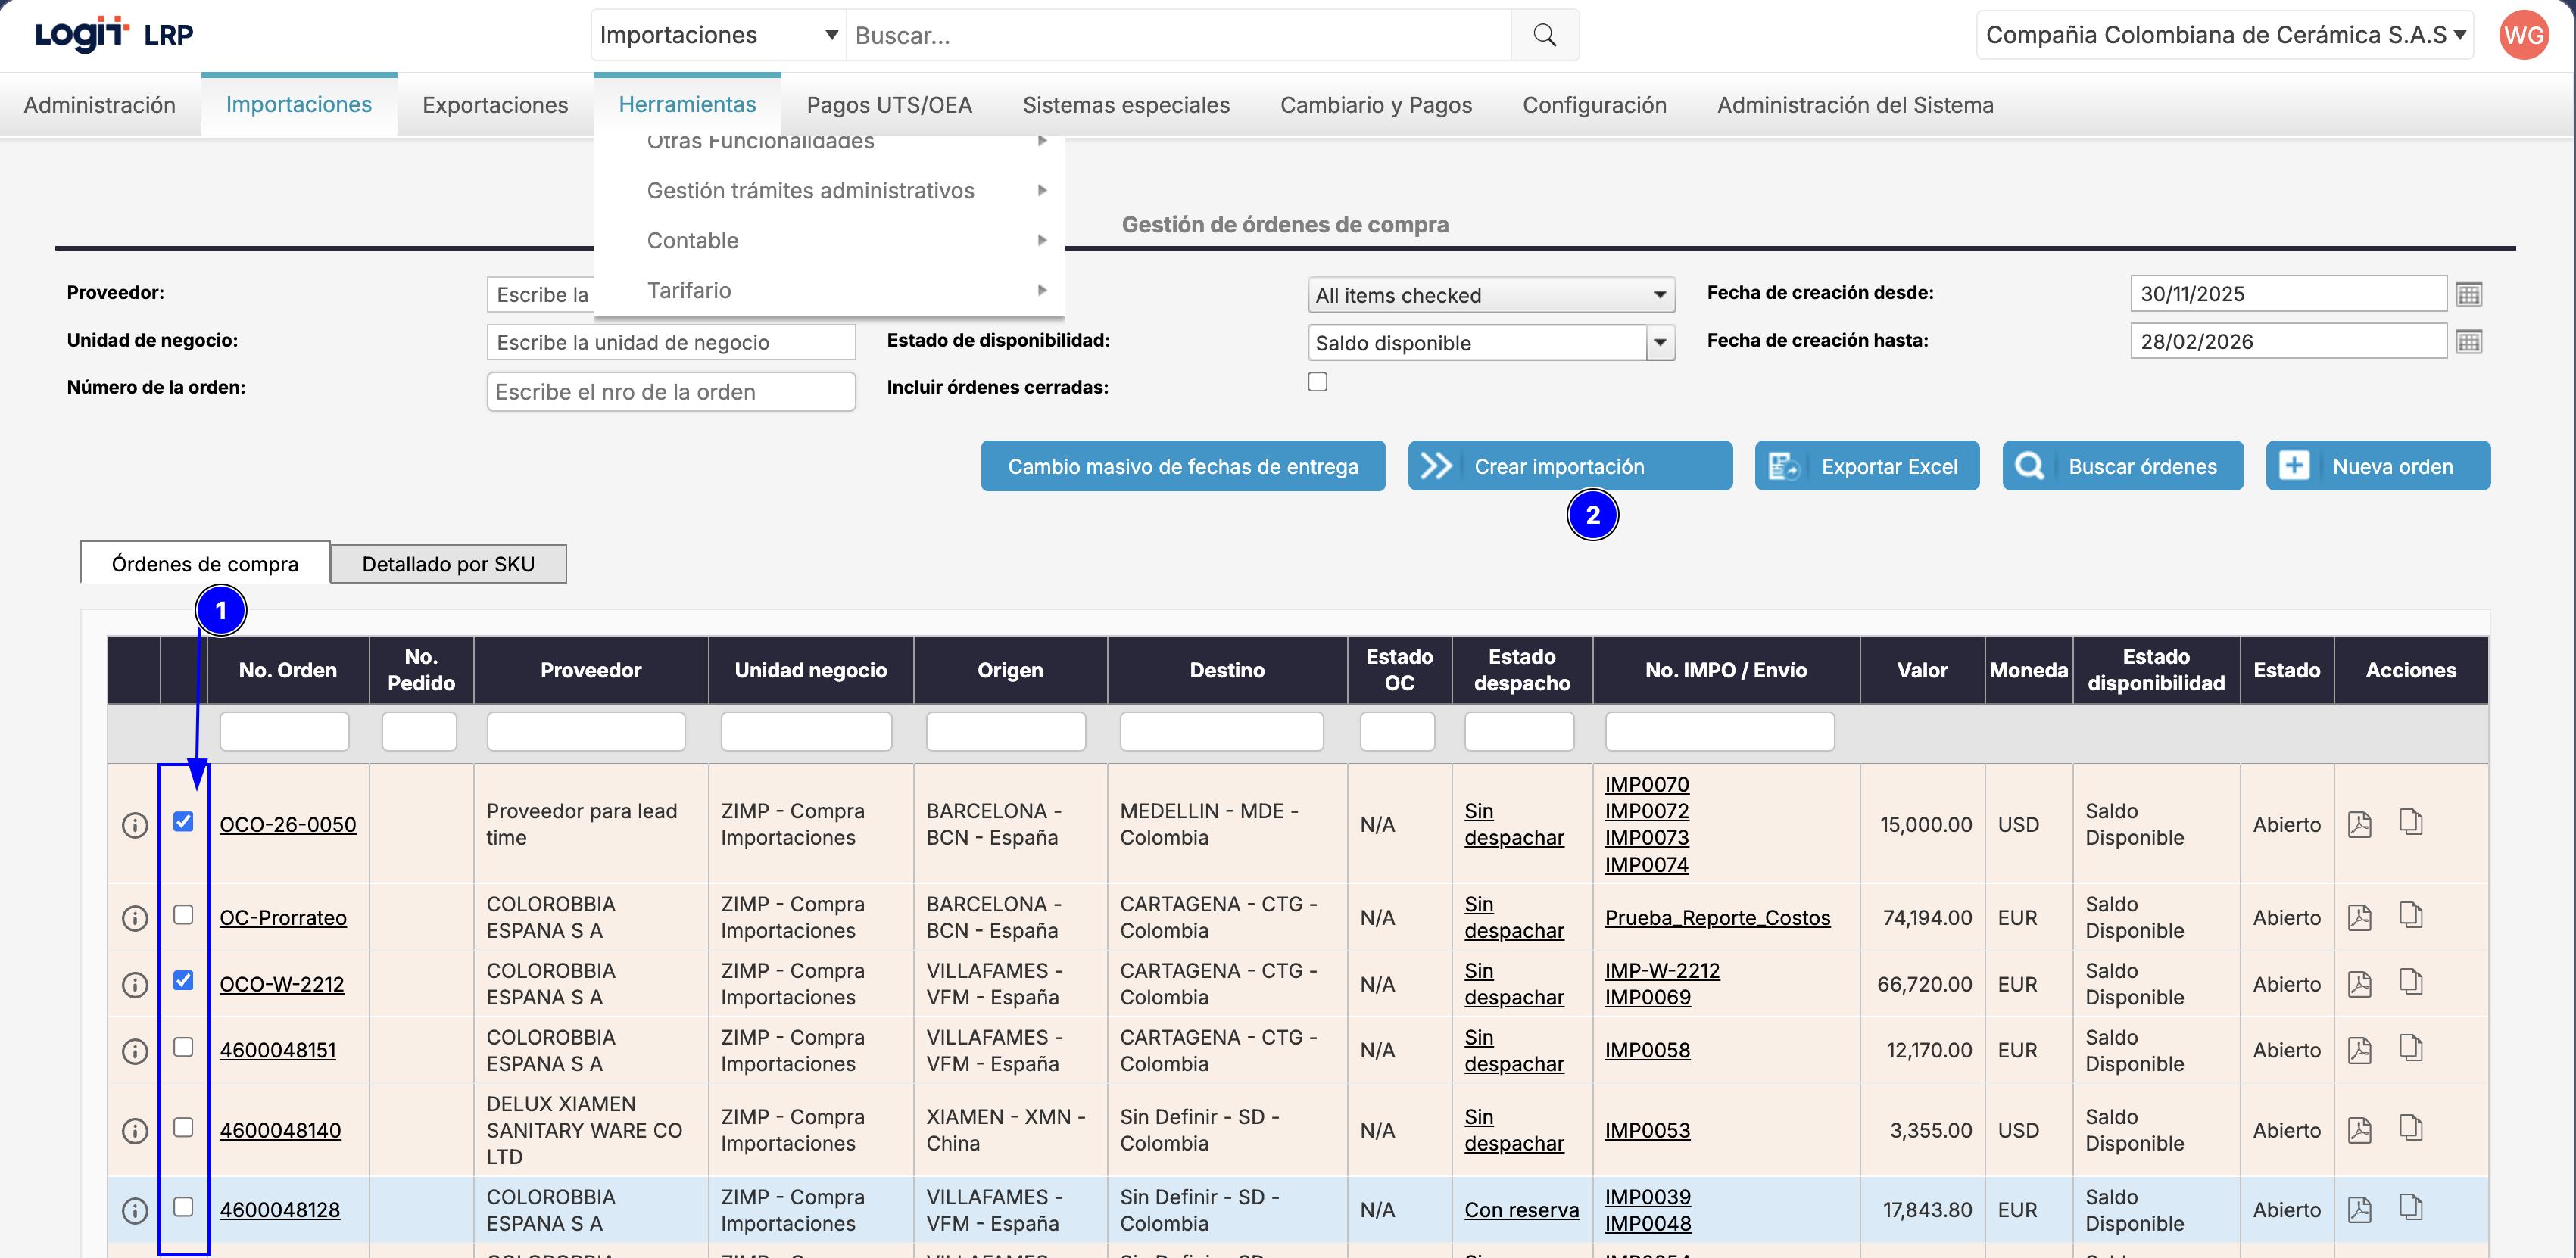Enable Incluir órdenes cerradas checkbox
This screenshot has height=1258, width=2576.
[x=1317, y=382]
